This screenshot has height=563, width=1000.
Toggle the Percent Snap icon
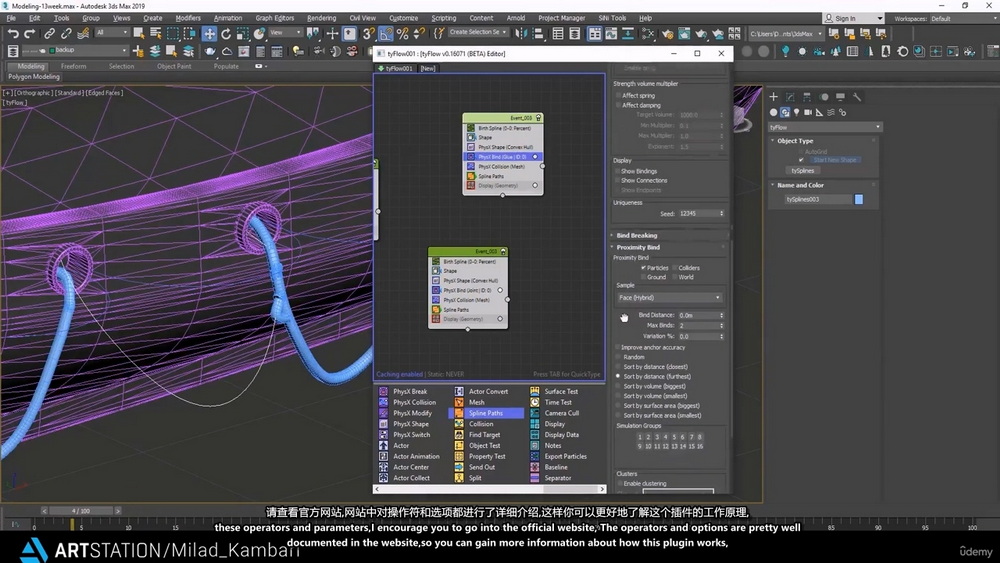(402, 33)
